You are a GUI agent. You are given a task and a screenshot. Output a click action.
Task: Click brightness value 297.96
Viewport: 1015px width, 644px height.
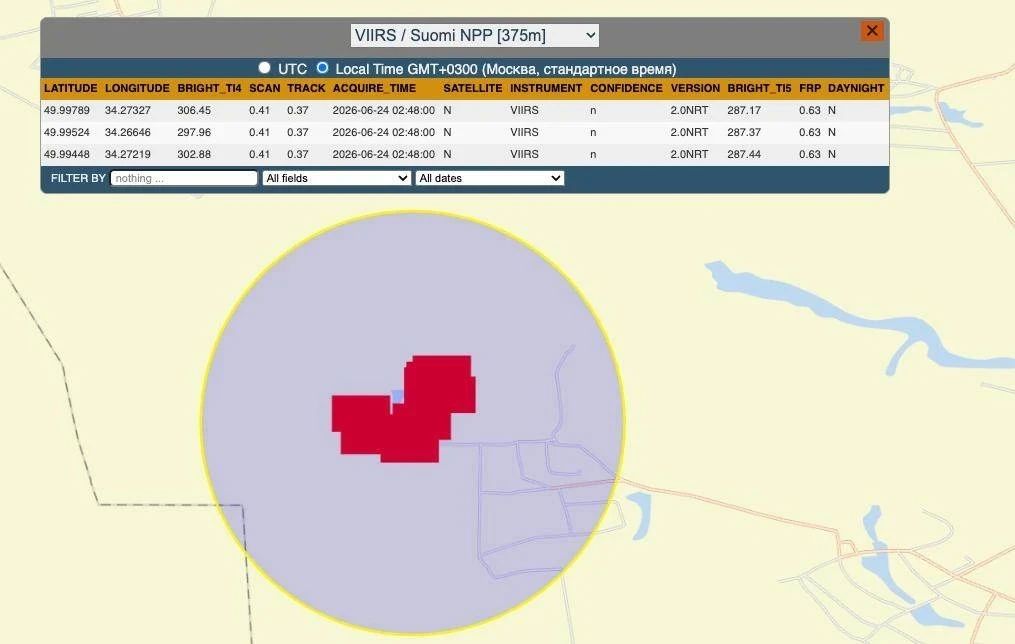pyautogui.click(x=194, y=132)
